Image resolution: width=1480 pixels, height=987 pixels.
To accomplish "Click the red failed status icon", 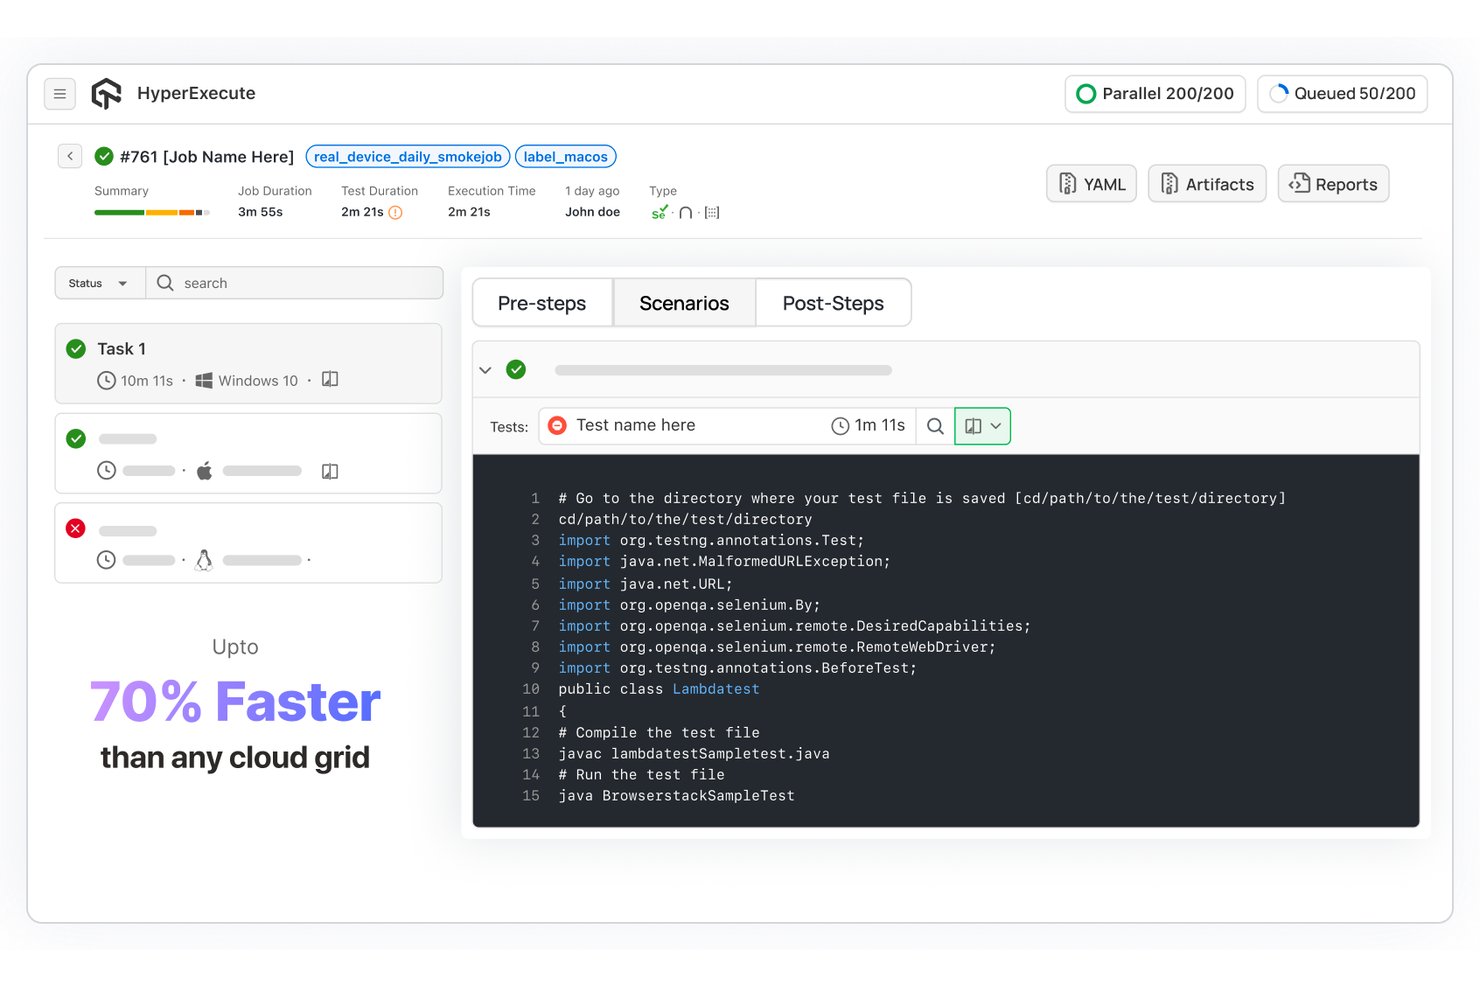I will coord(76,528).
